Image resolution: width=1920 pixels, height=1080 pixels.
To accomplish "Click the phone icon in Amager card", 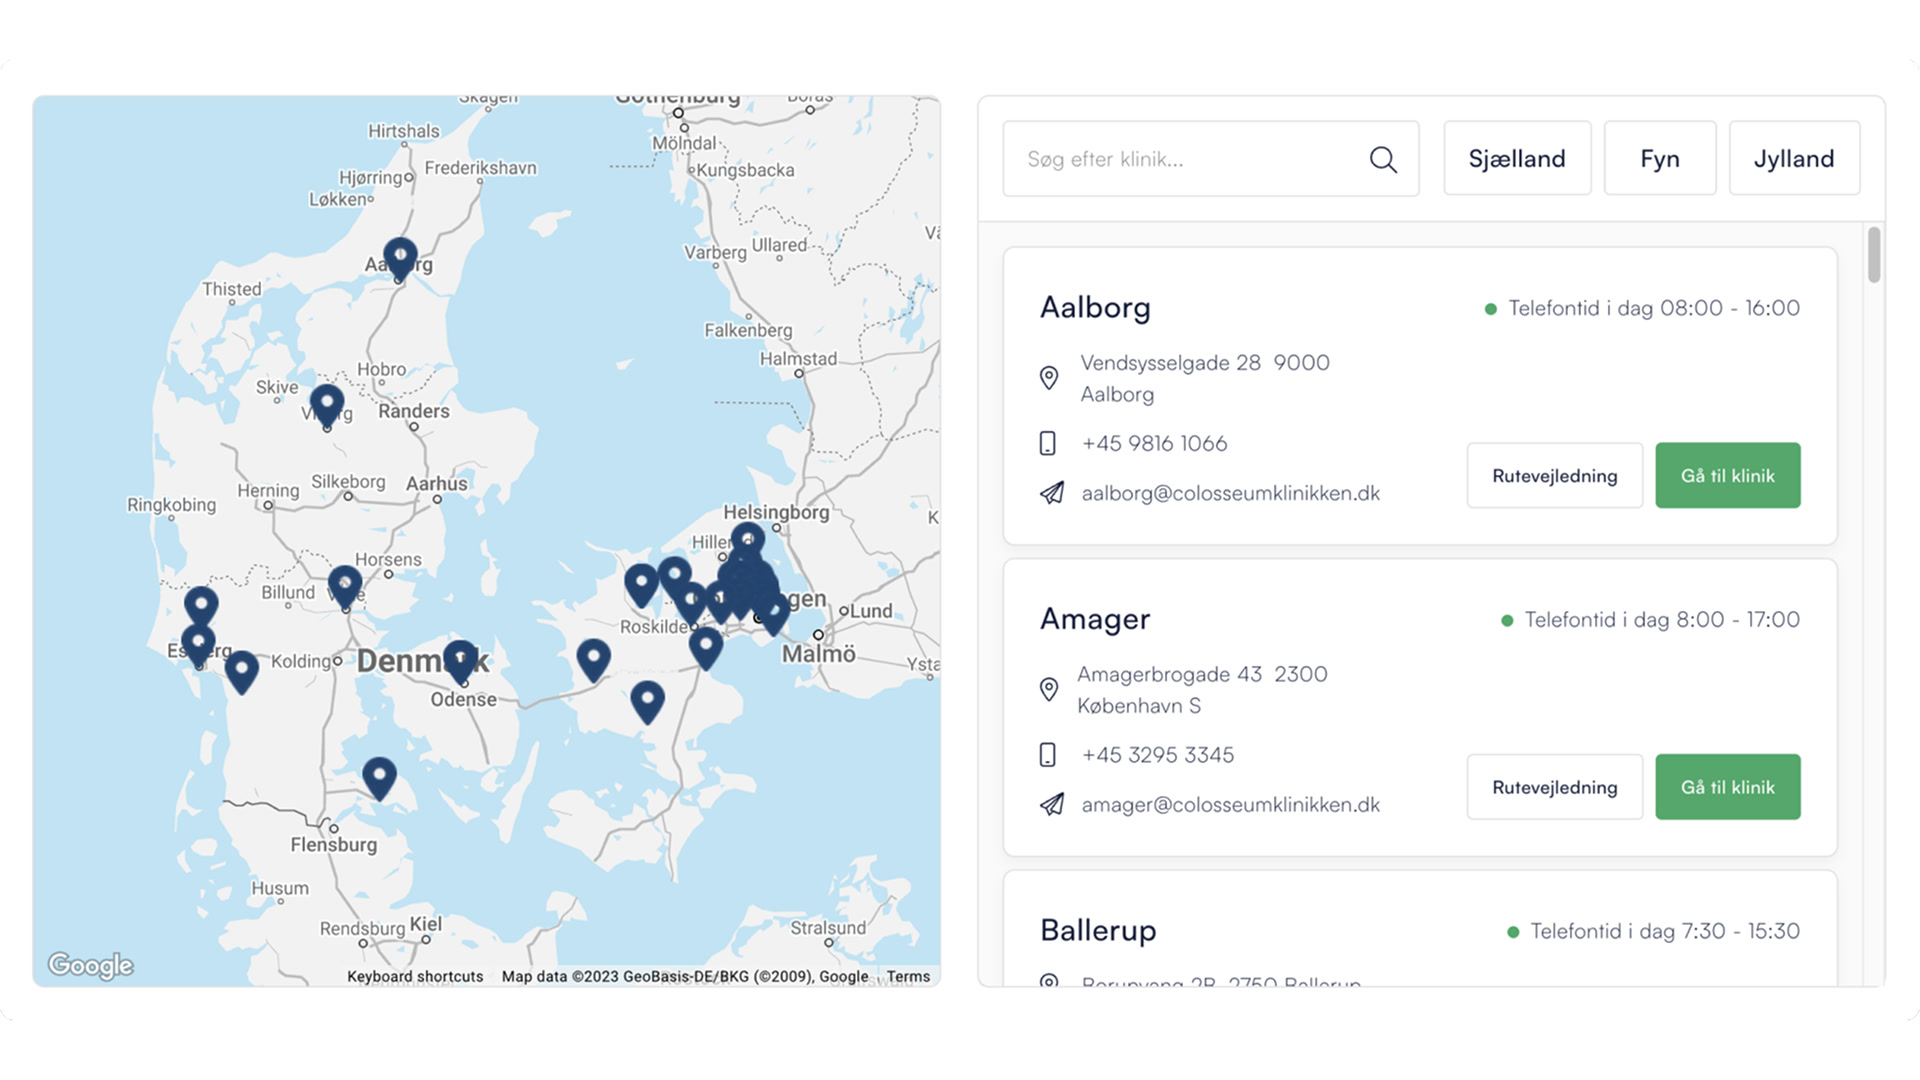I will coord(1047,755).
